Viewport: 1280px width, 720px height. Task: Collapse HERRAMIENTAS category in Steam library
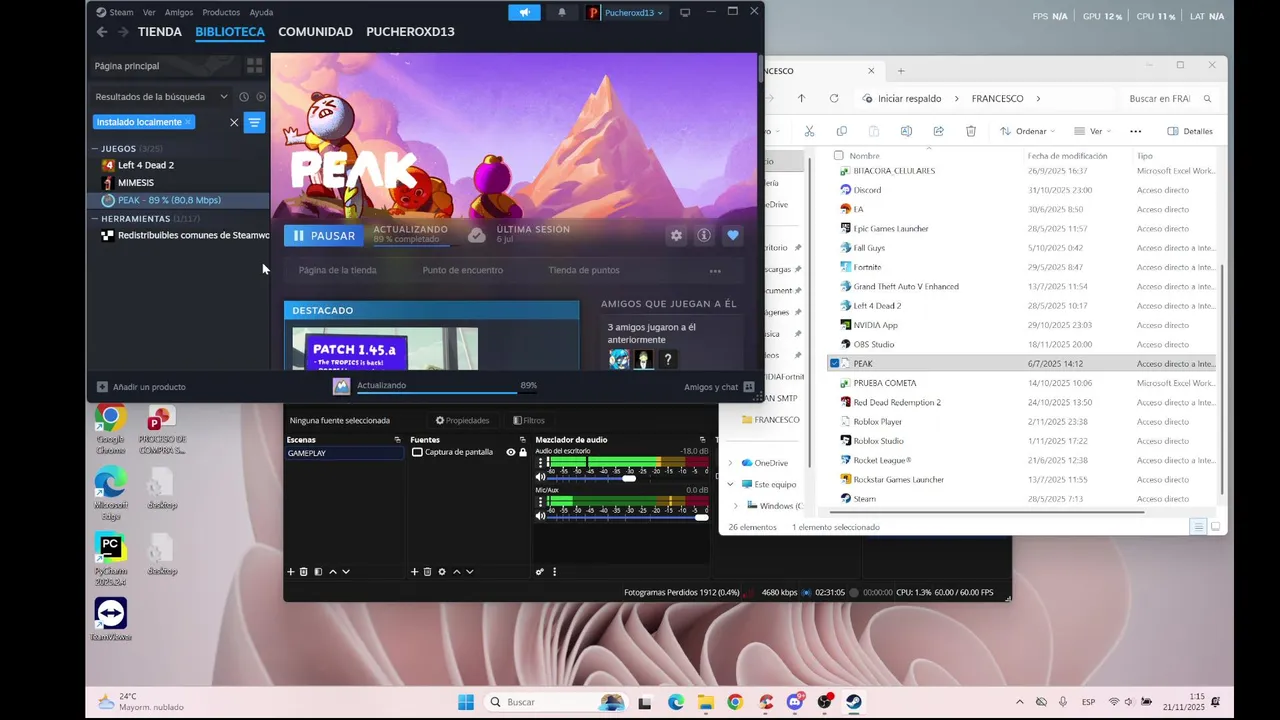95,219
